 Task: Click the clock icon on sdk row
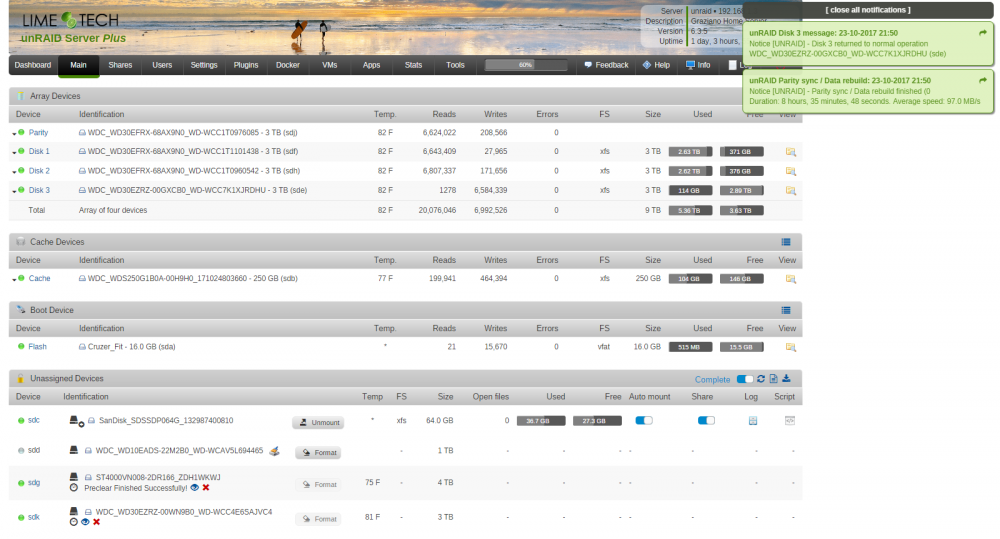click(73, 522)
